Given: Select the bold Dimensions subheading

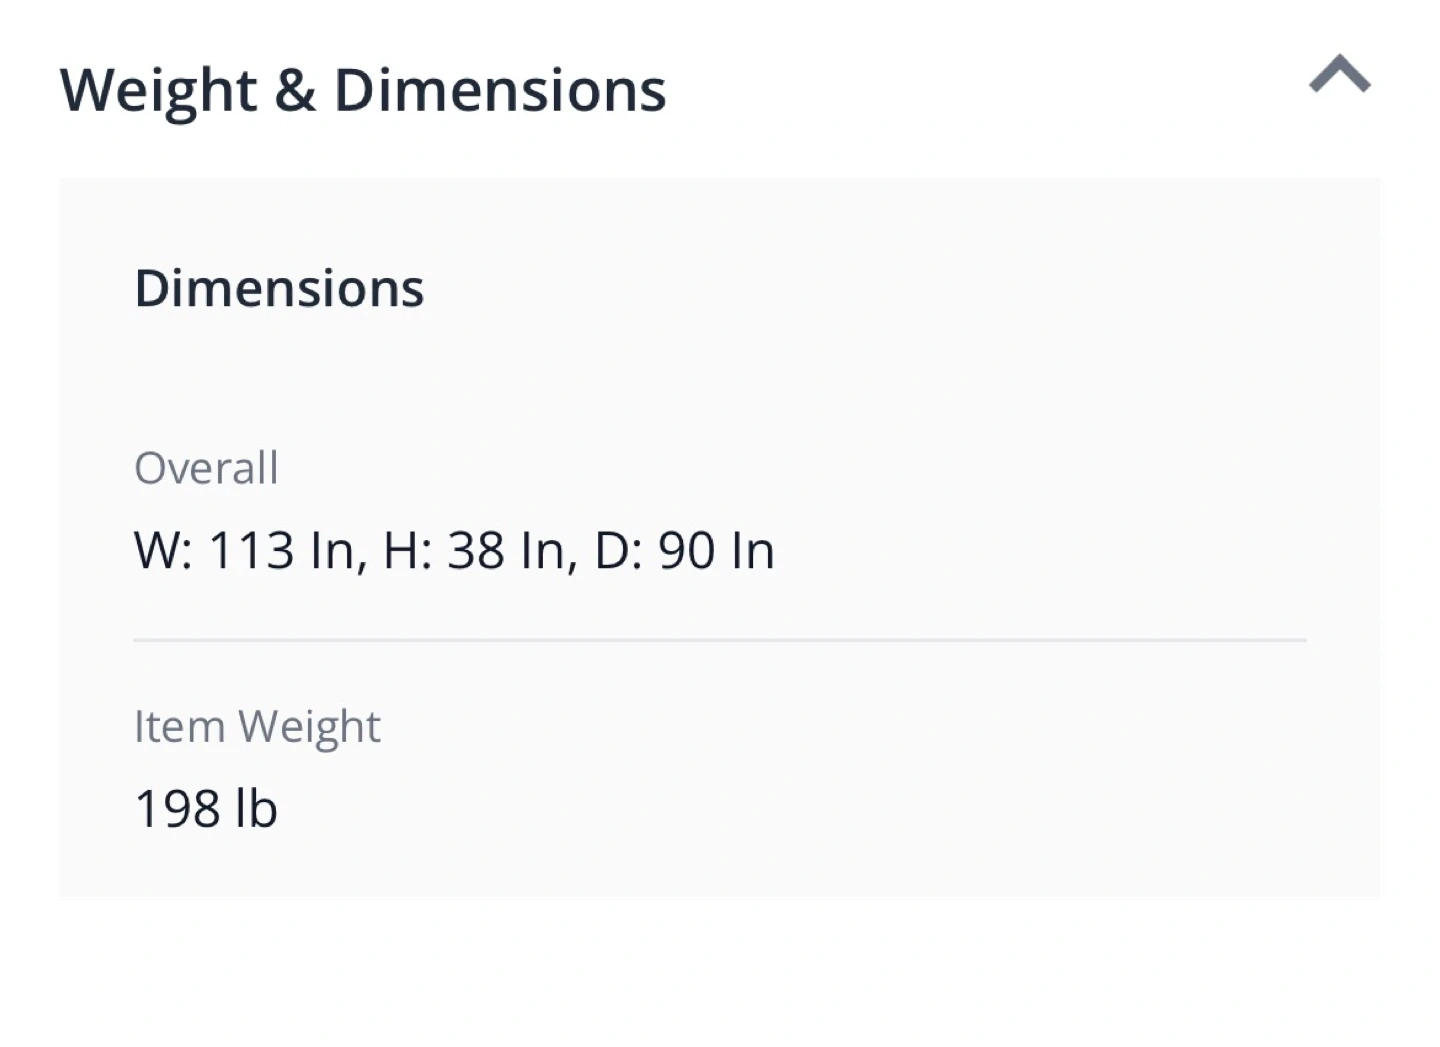Looking at the screenshot, I should [279, 288].
